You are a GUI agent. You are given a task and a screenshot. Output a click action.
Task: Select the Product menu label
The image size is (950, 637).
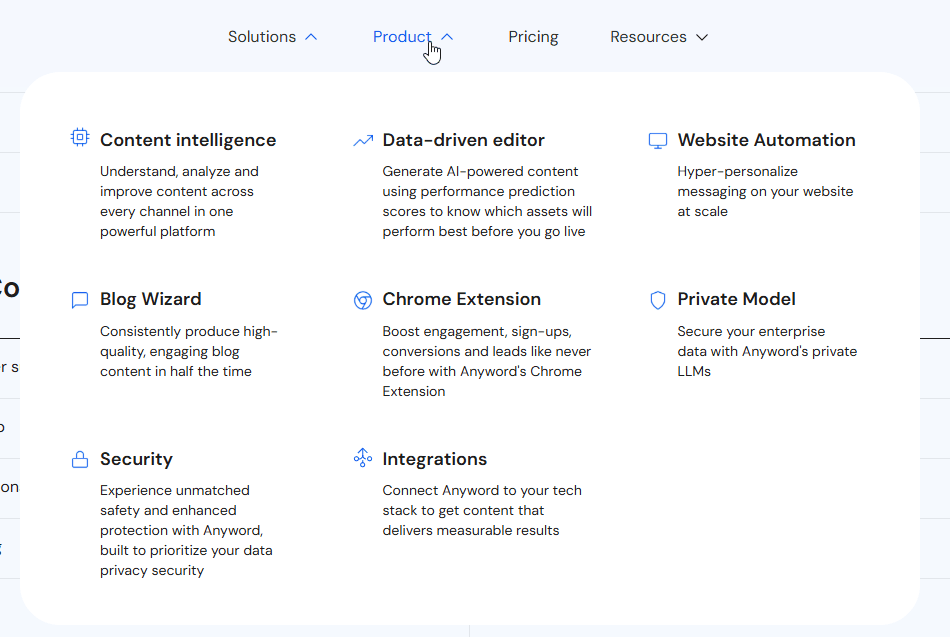[x=401, y=37]
